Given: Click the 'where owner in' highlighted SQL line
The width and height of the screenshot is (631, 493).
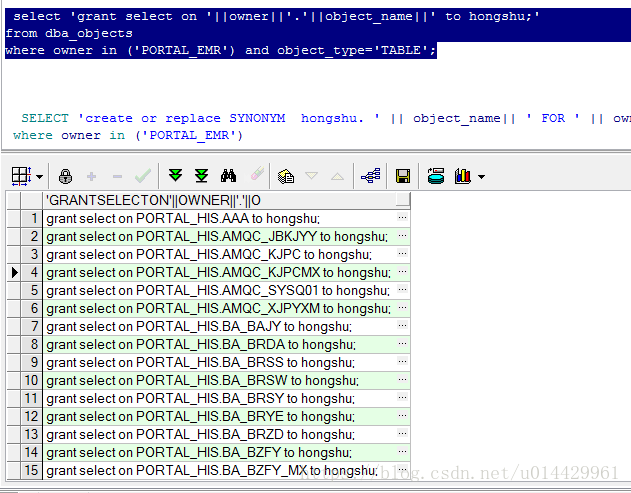Looking at the screenshot, I should pos(221,50).
